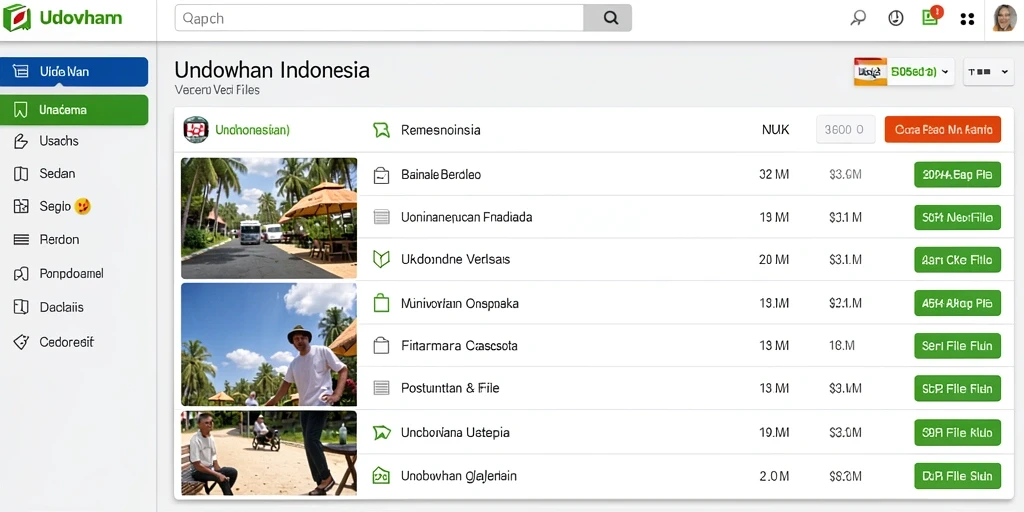Select the Uncbonana Ustepia file name
1024x512 pixels.
pyautogui.click(x=455, y=432)
